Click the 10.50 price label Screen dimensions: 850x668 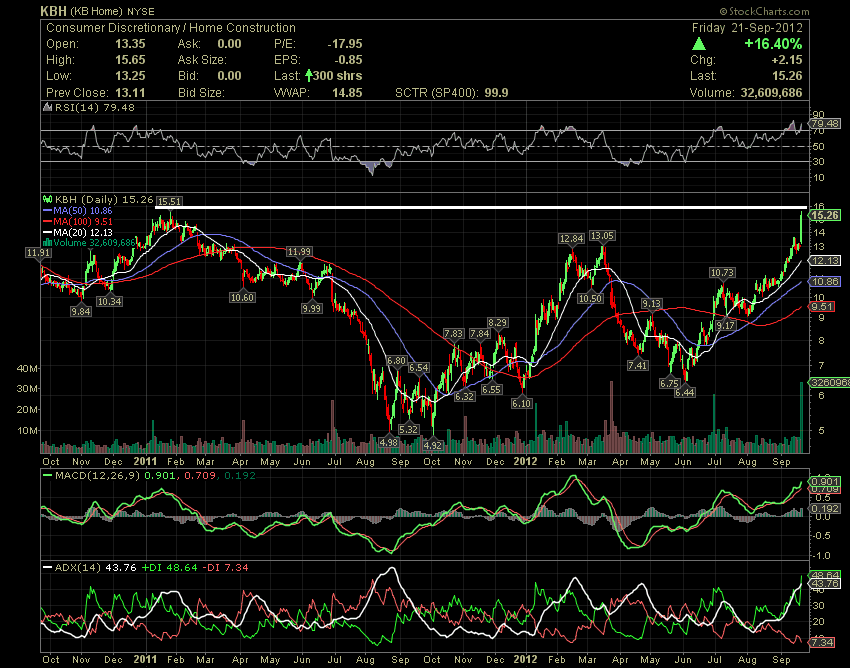(x=590, y=298)
